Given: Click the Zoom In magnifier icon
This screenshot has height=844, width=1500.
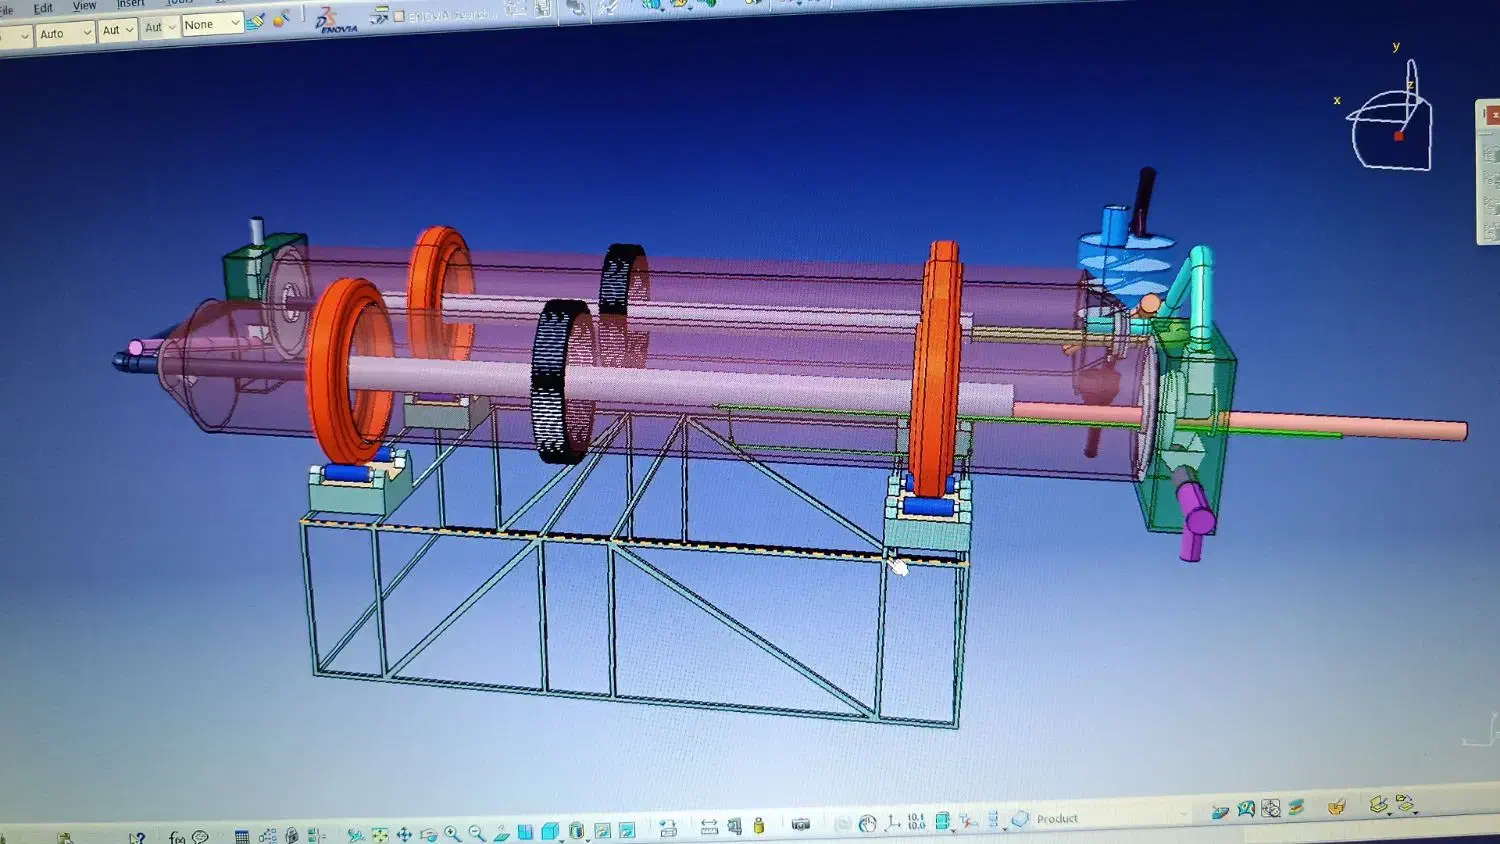Looking at the screenshot, I should [x=452, y=834].
